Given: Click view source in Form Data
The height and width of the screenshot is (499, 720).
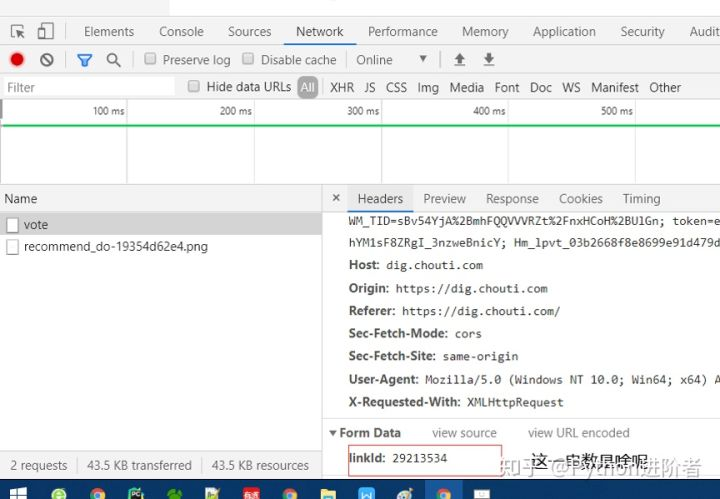Looking at the screenshot, I should (464, 433).
